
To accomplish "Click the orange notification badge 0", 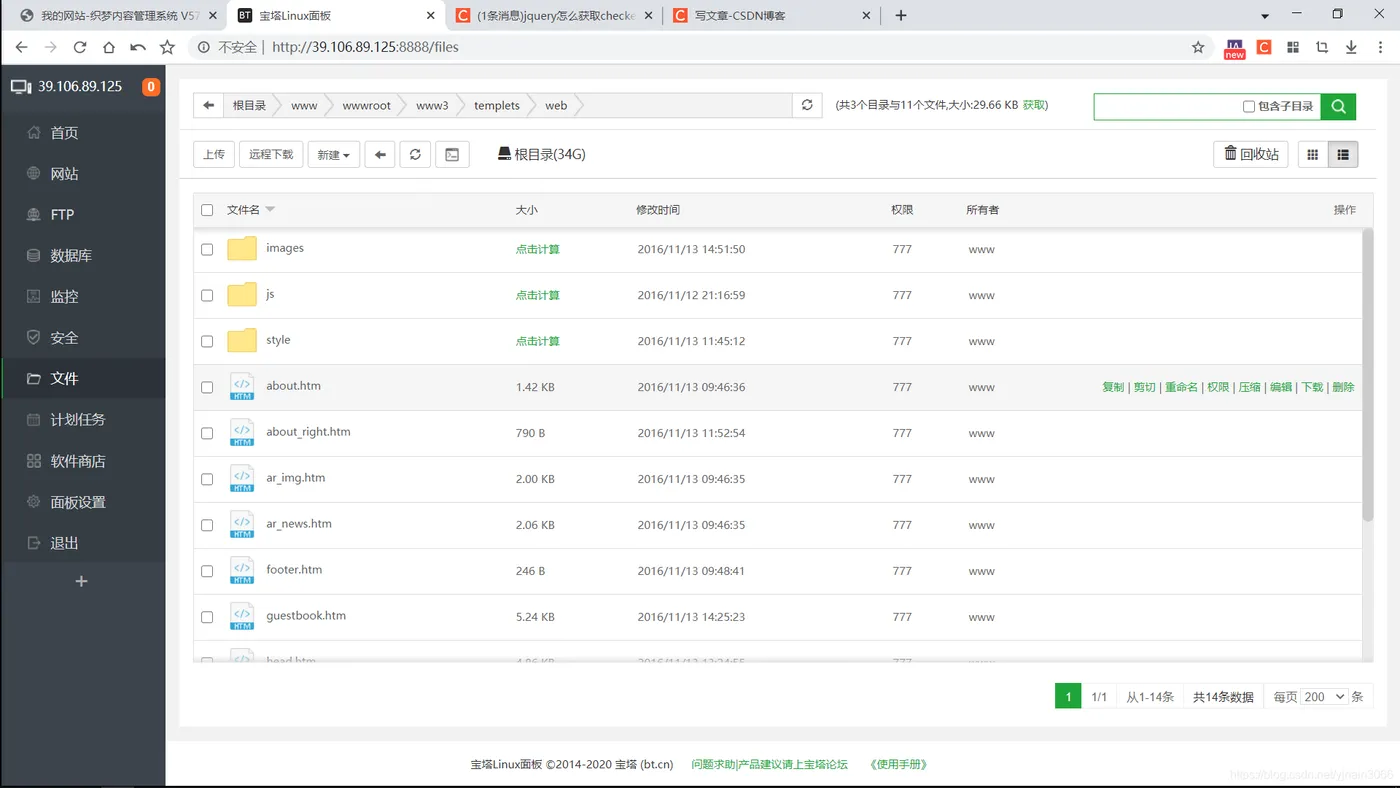I will click(x=151, y=87).
